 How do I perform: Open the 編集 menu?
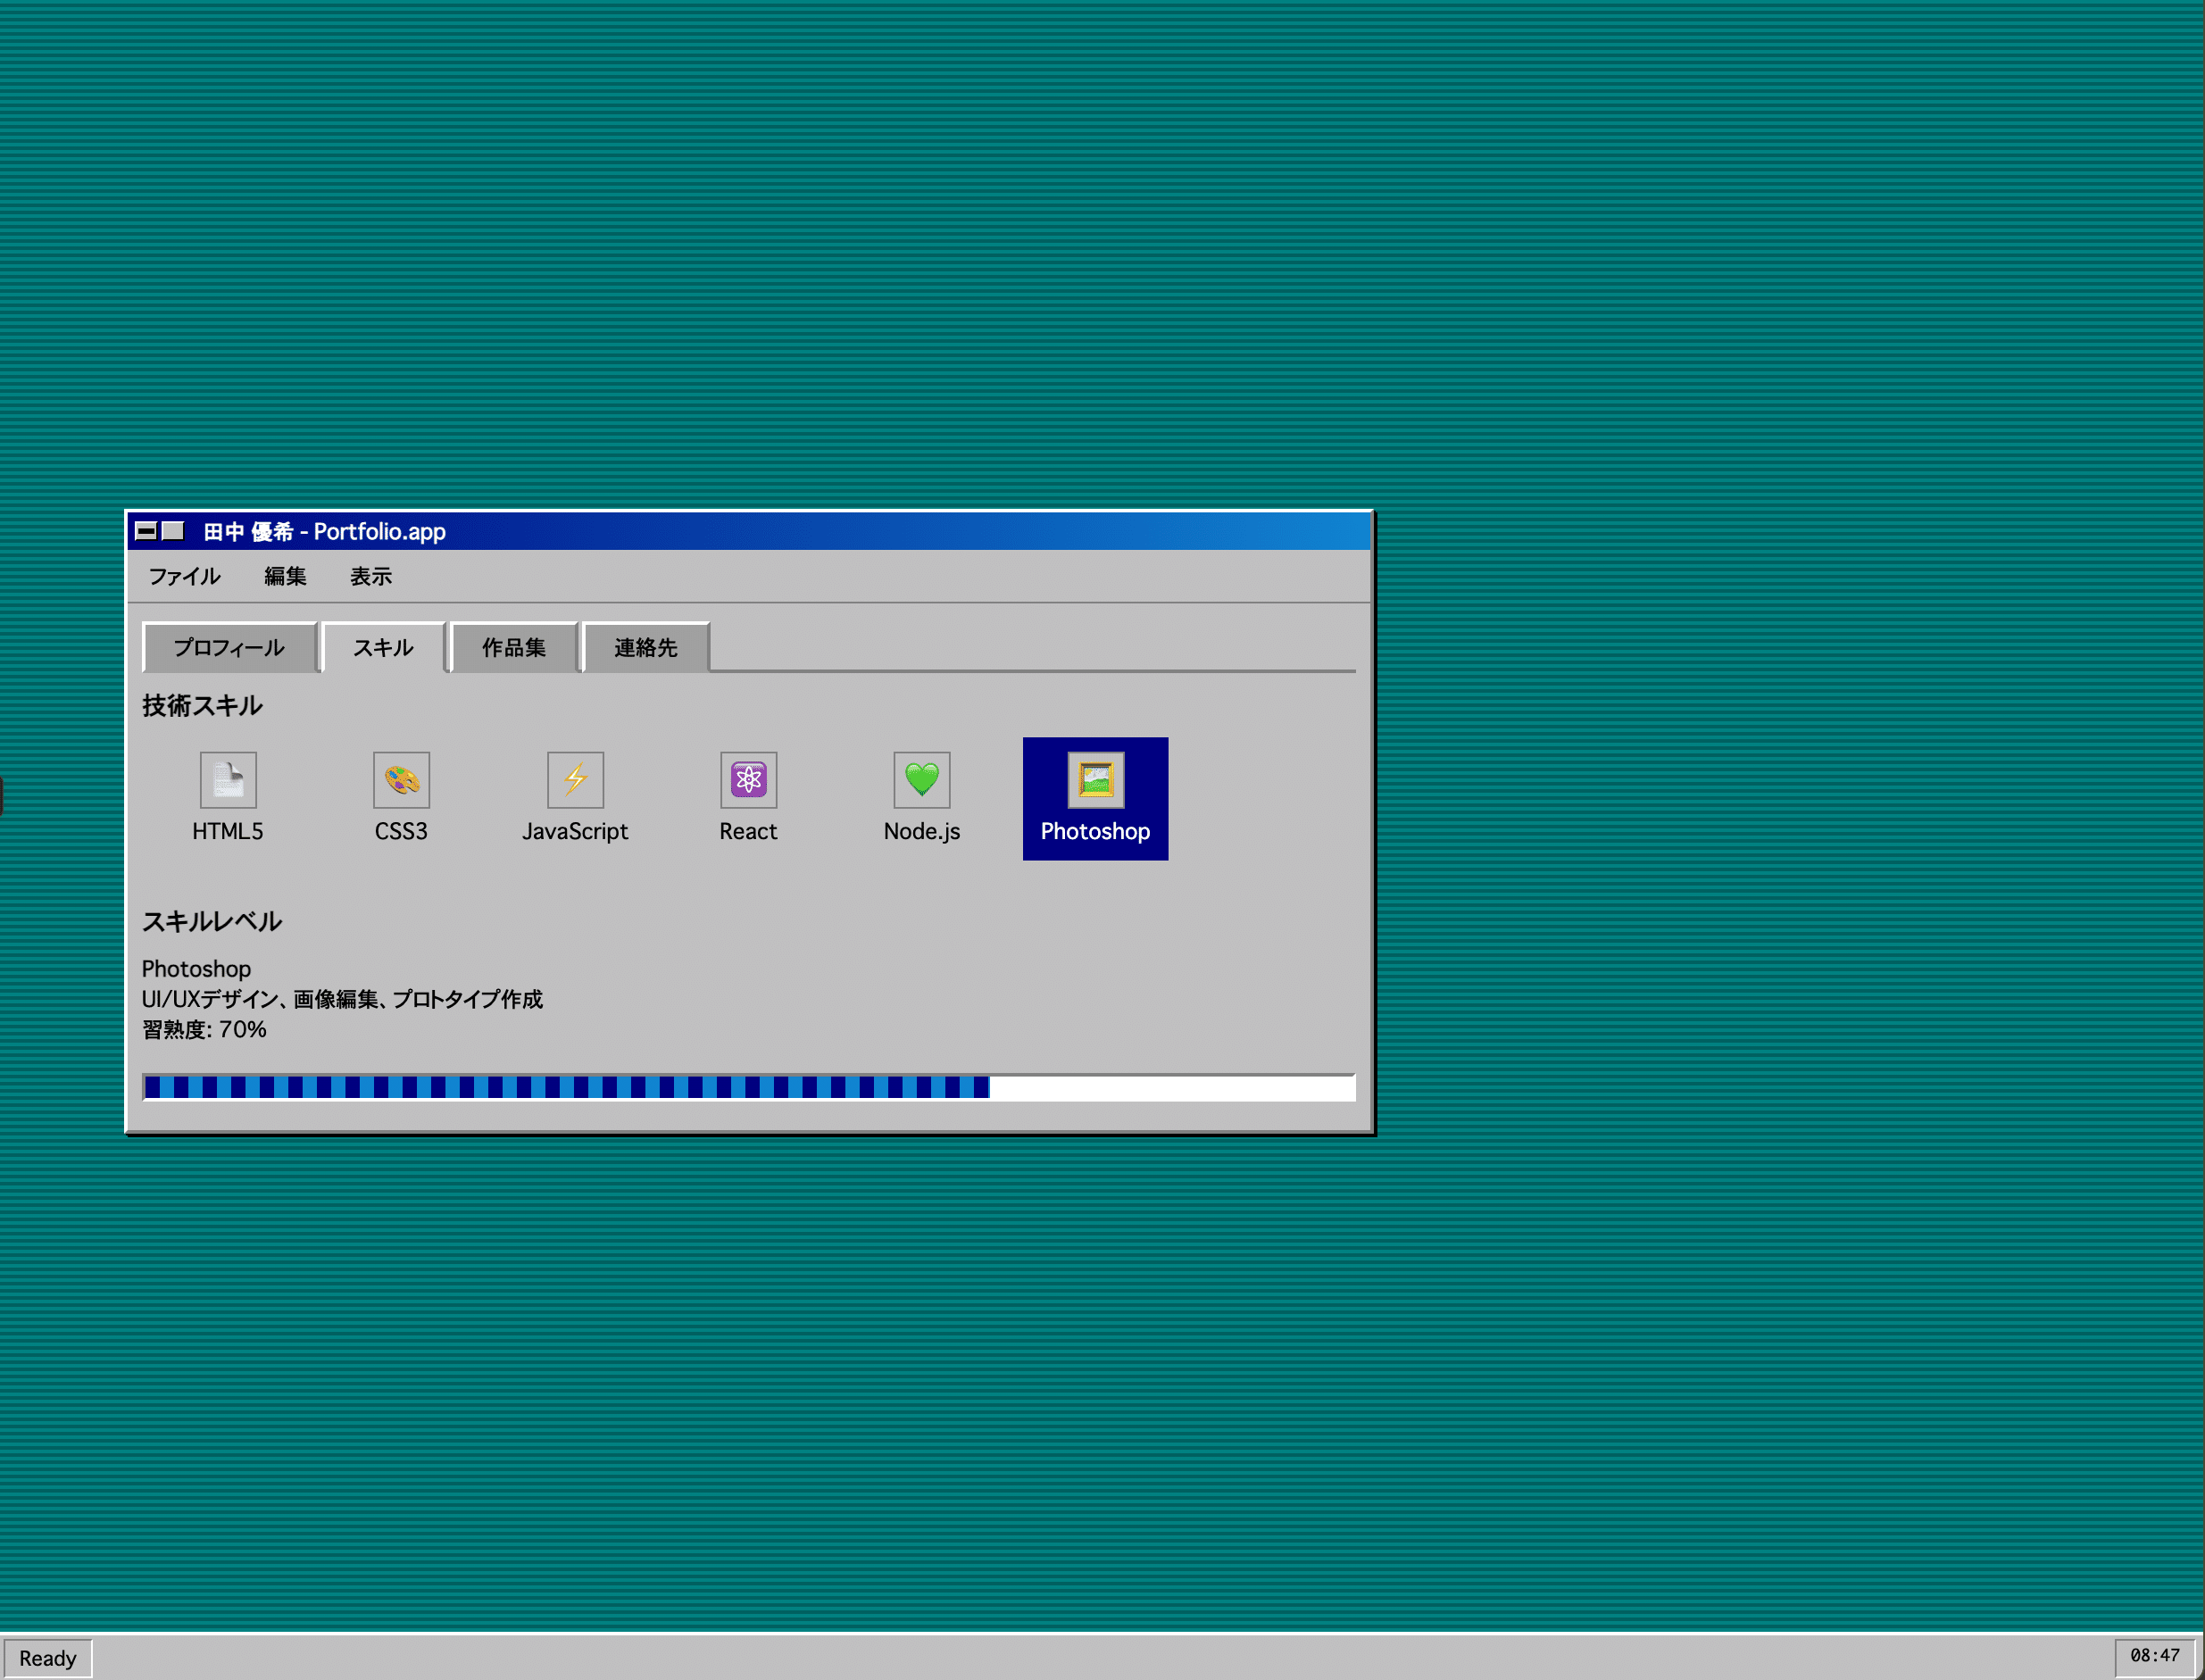[x=285, y=577]
